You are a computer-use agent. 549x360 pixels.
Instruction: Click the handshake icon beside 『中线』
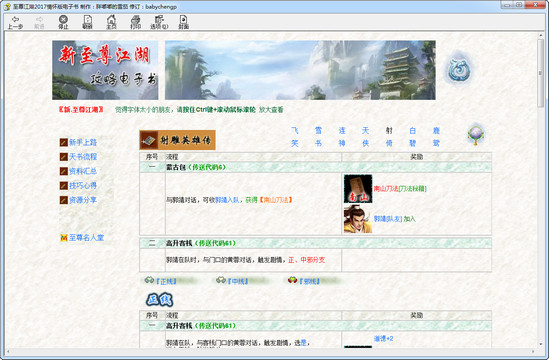point(221,280)
